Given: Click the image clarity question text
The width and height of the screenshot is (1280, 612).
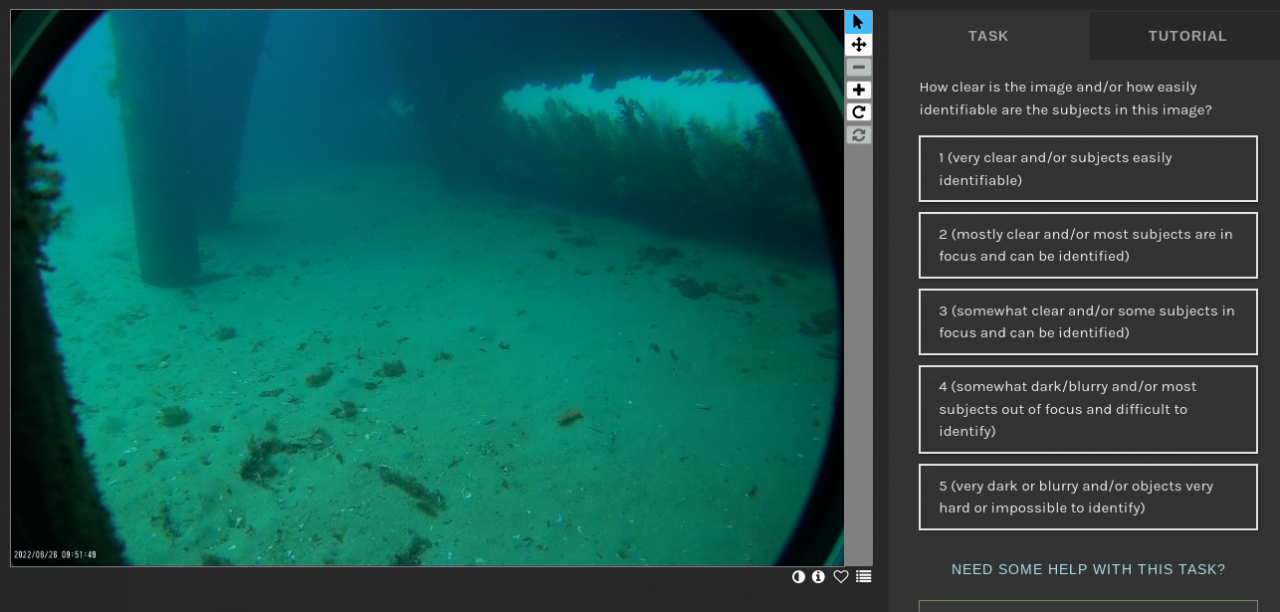Looking at the screenshot, I should [1066, 98].
